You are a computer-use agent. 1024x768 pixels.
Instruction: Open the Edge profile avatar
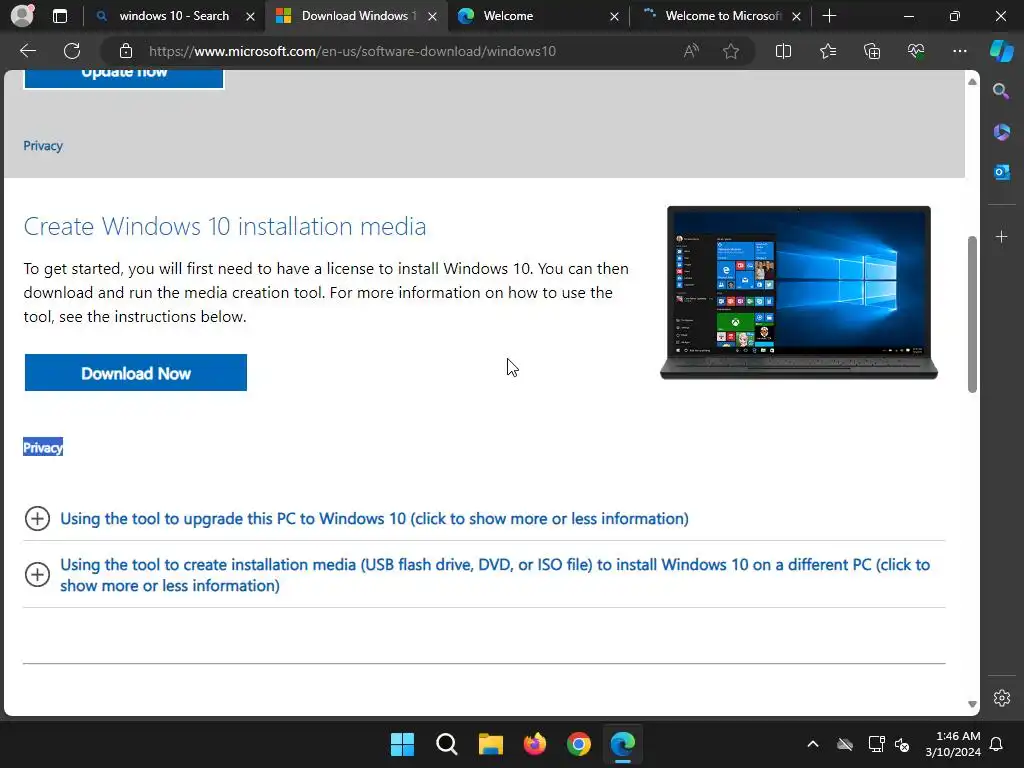(x=22, y=15)
